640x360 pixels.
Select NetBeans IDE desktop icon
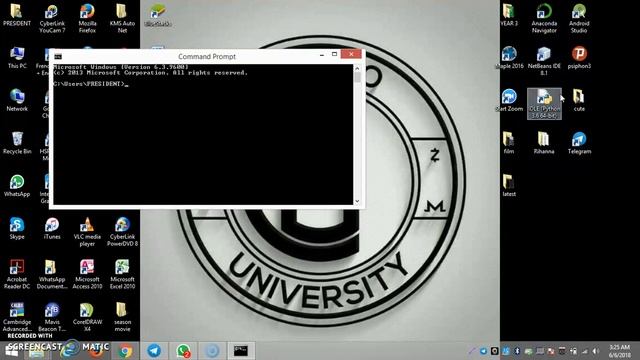coord(544,61)
